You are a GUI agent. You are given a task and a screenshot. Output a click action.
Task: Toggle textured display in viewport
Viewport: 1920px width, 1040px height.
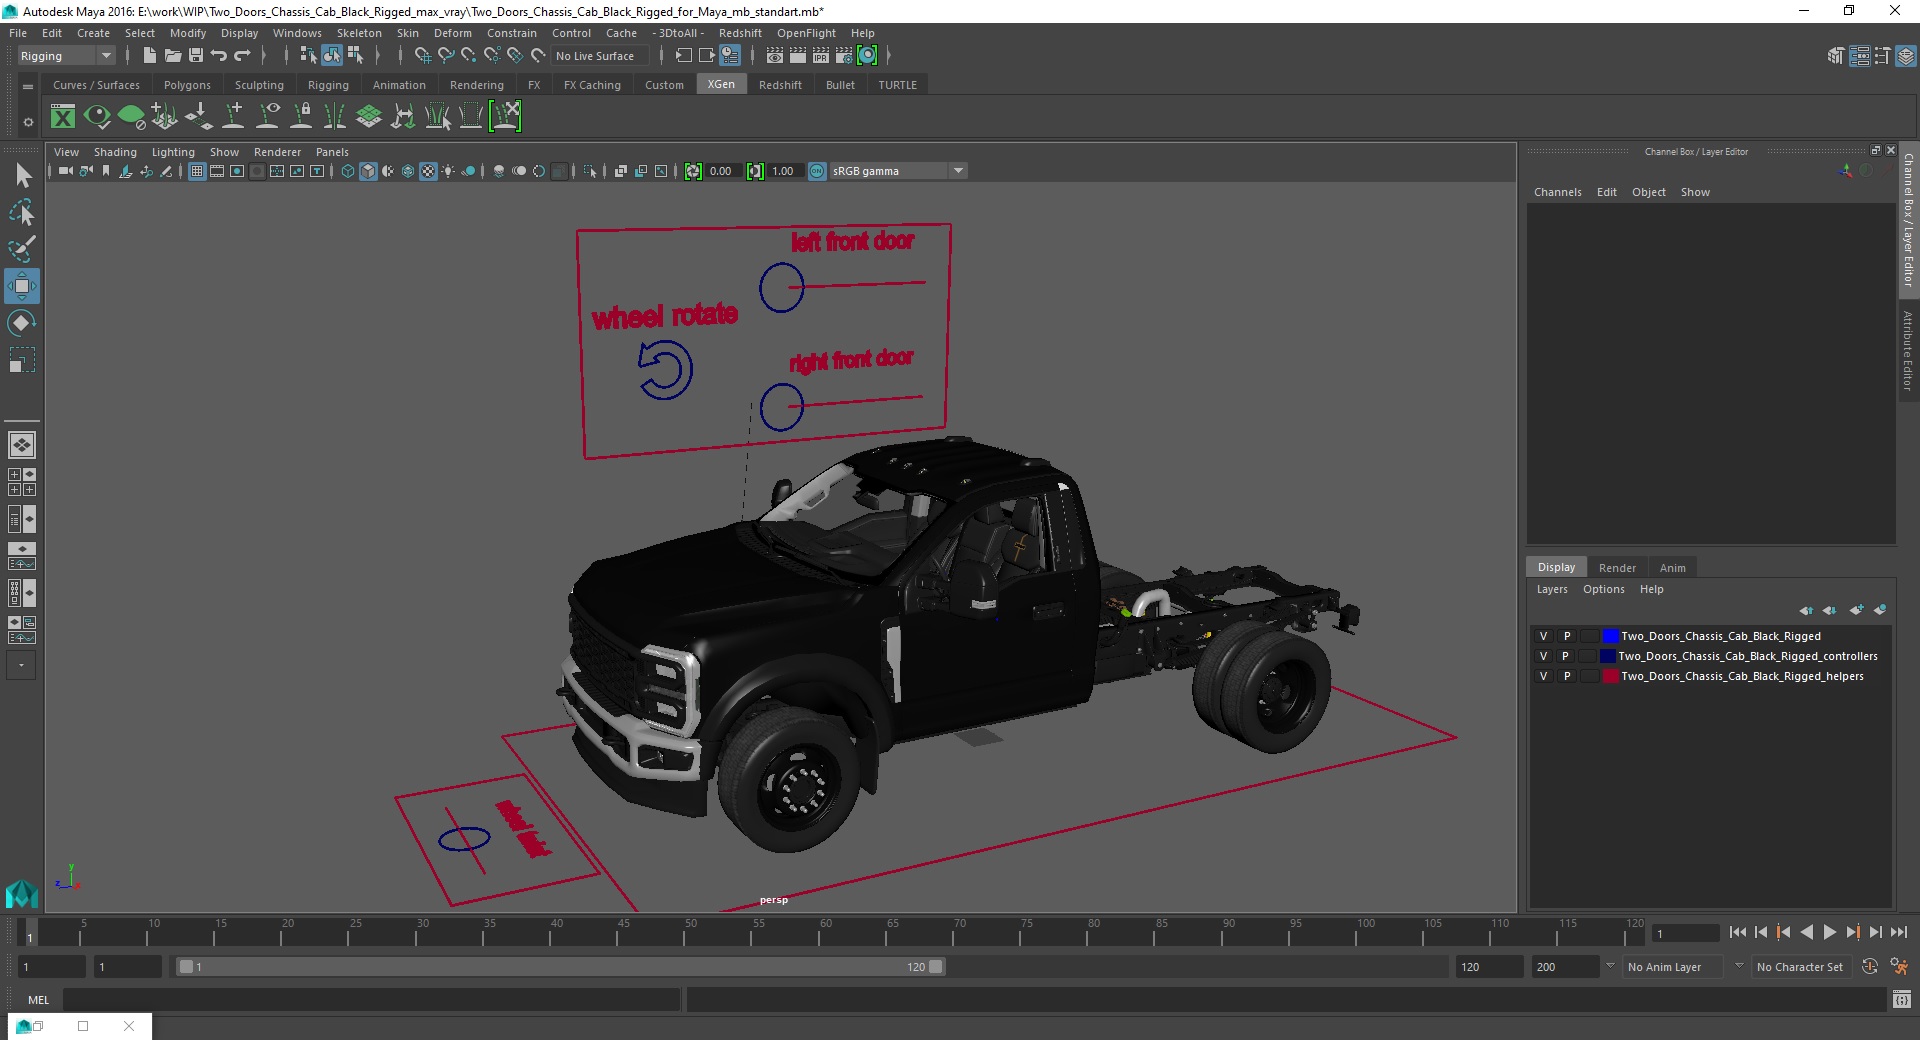tap(428, 171)
